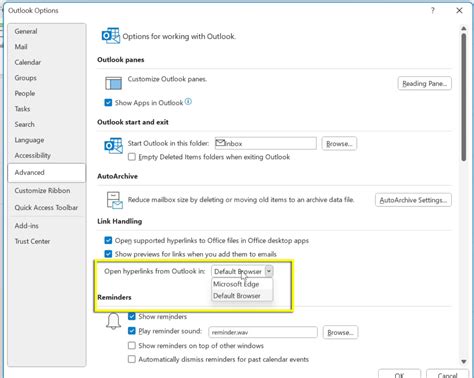Enable Automatically dismiss reminders for past events
This screenshot has width=474, height=378.
(132, 359)
